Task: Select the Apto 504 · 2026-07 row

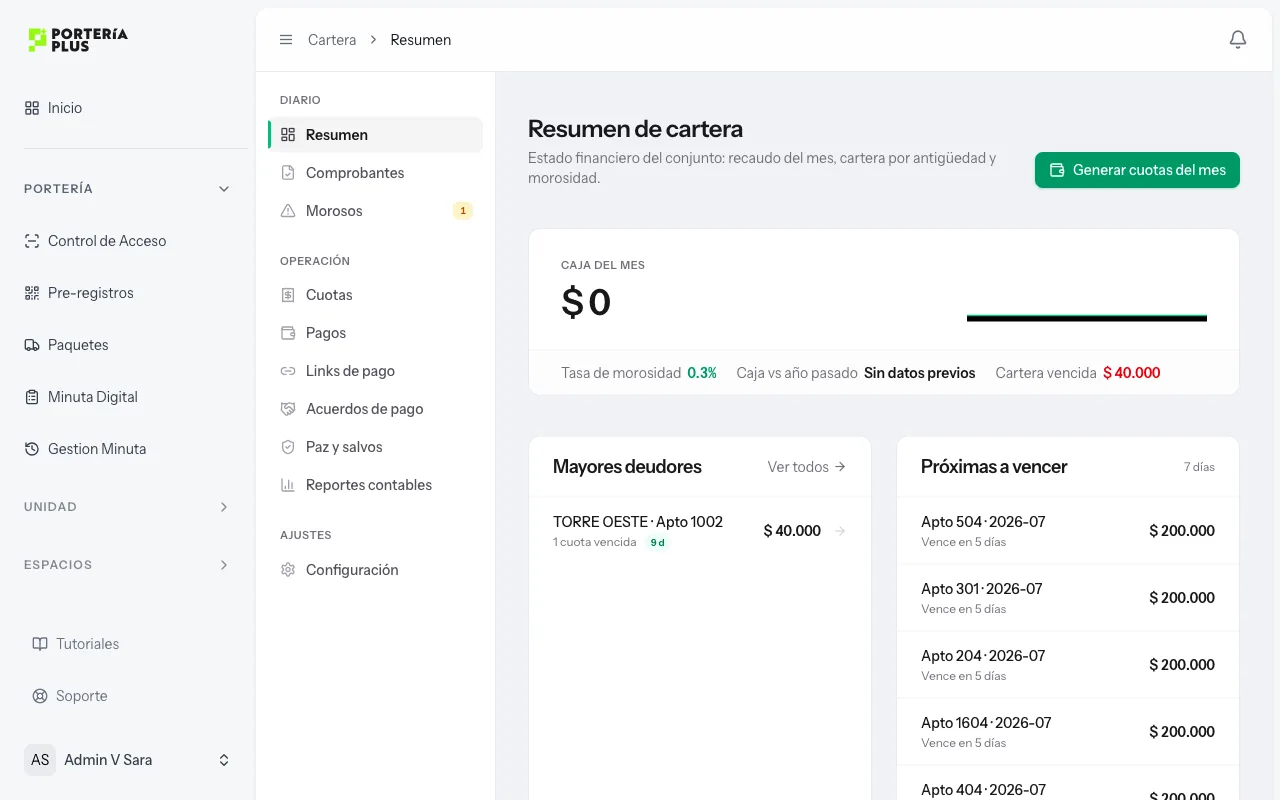Action: click(1068, 531)
